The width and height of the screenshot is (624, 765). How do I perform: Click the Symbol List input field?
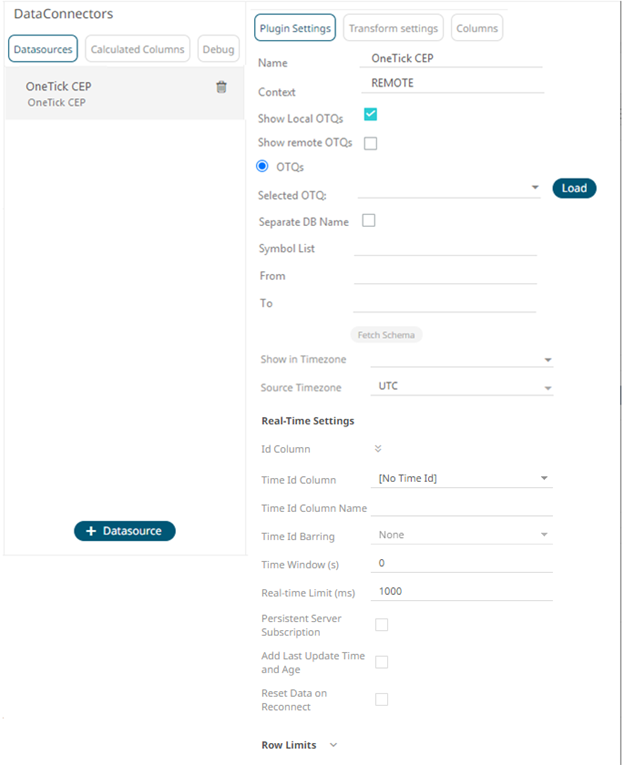coord(445,247)
